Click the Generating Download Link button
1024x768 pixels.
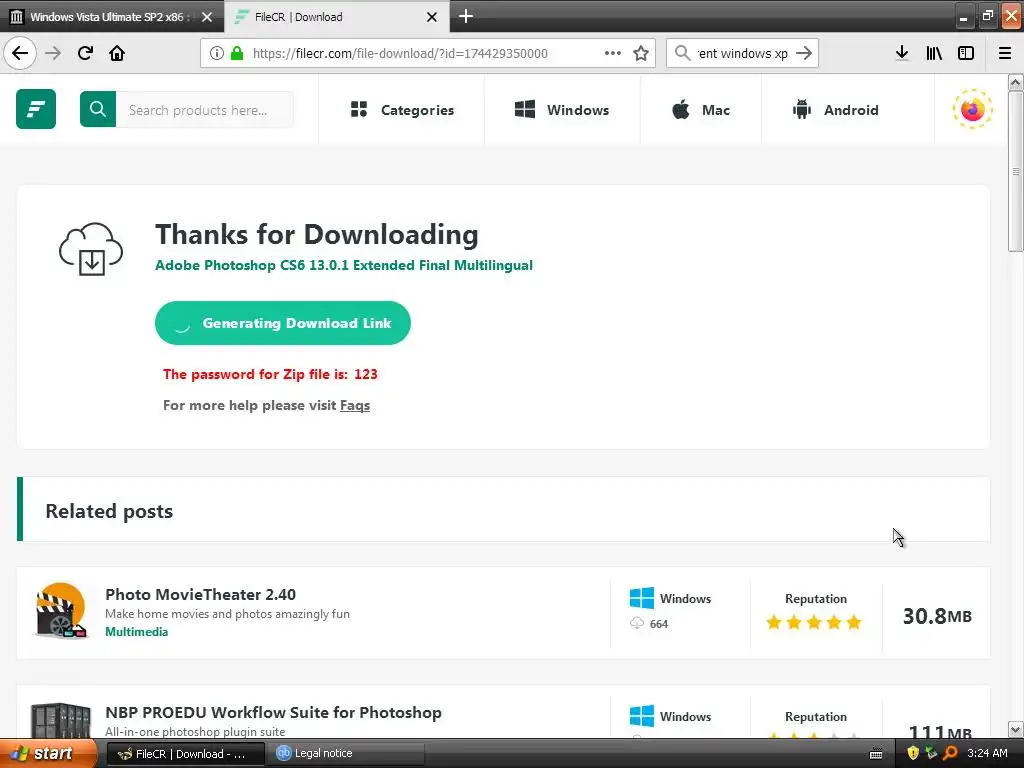(283, 323)
